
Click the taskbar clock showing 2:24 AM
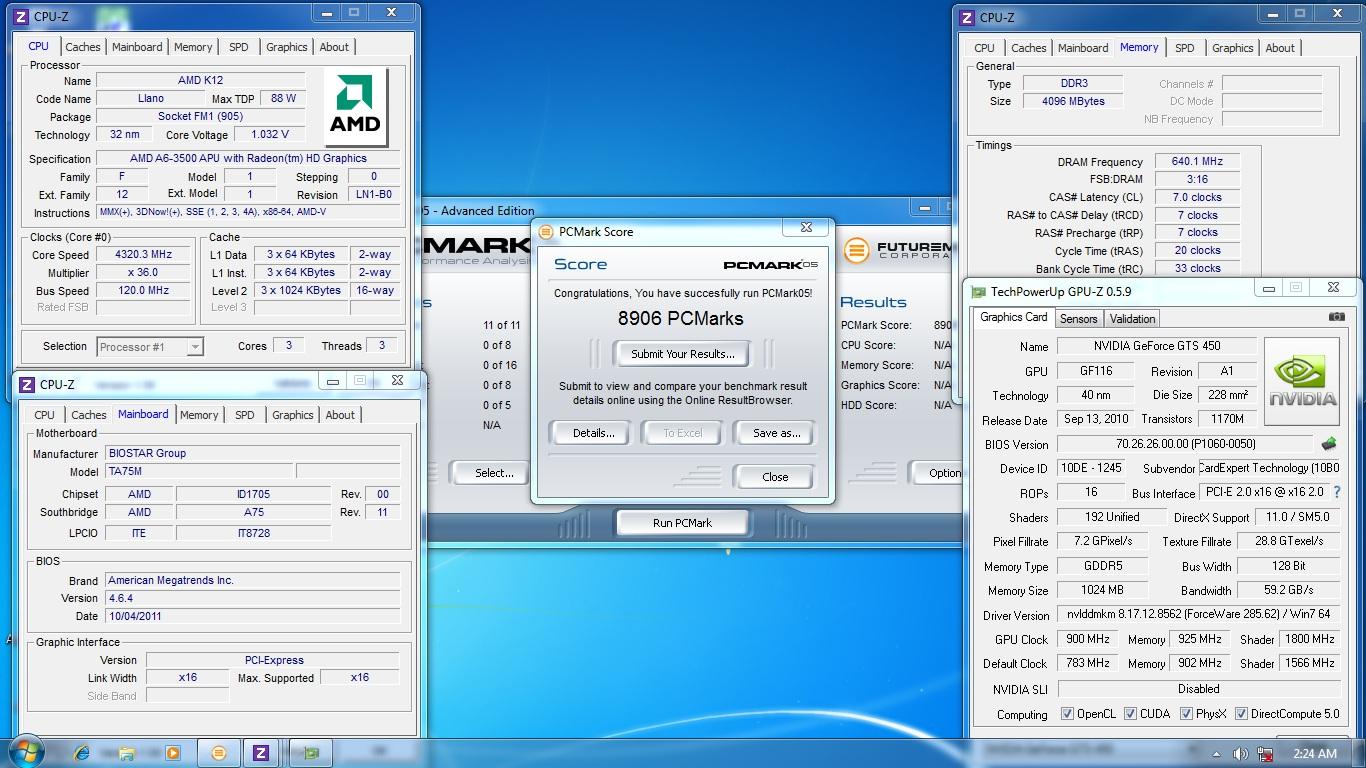coord(1314,754)
